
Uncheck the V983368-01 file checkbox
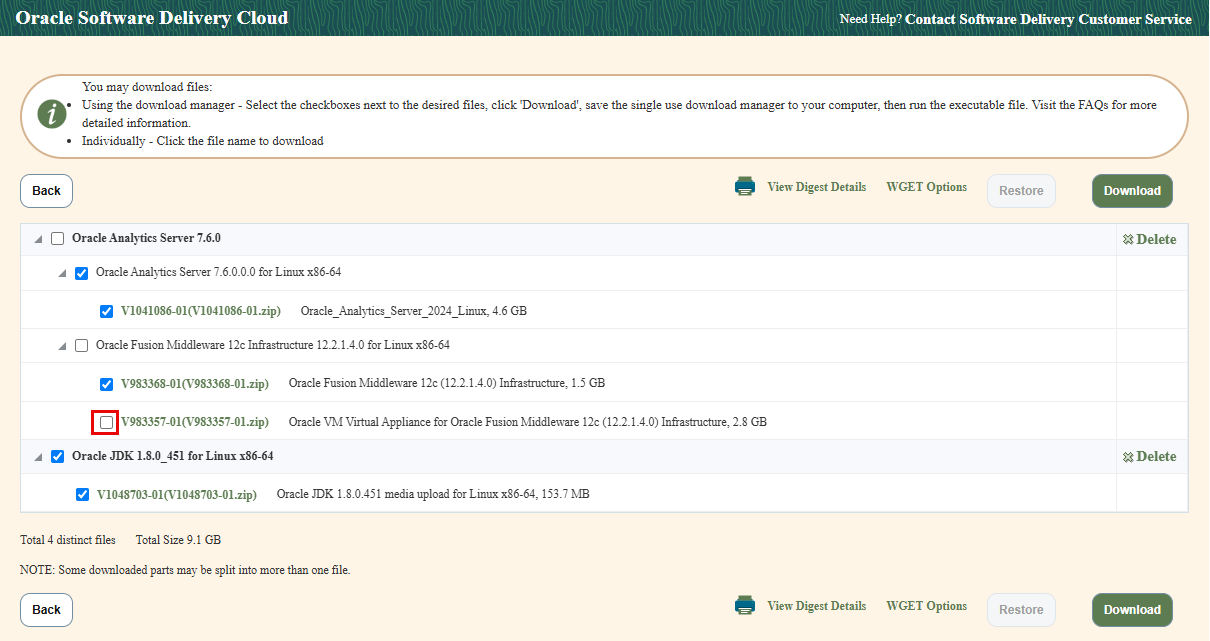click(x=106, y=384)
